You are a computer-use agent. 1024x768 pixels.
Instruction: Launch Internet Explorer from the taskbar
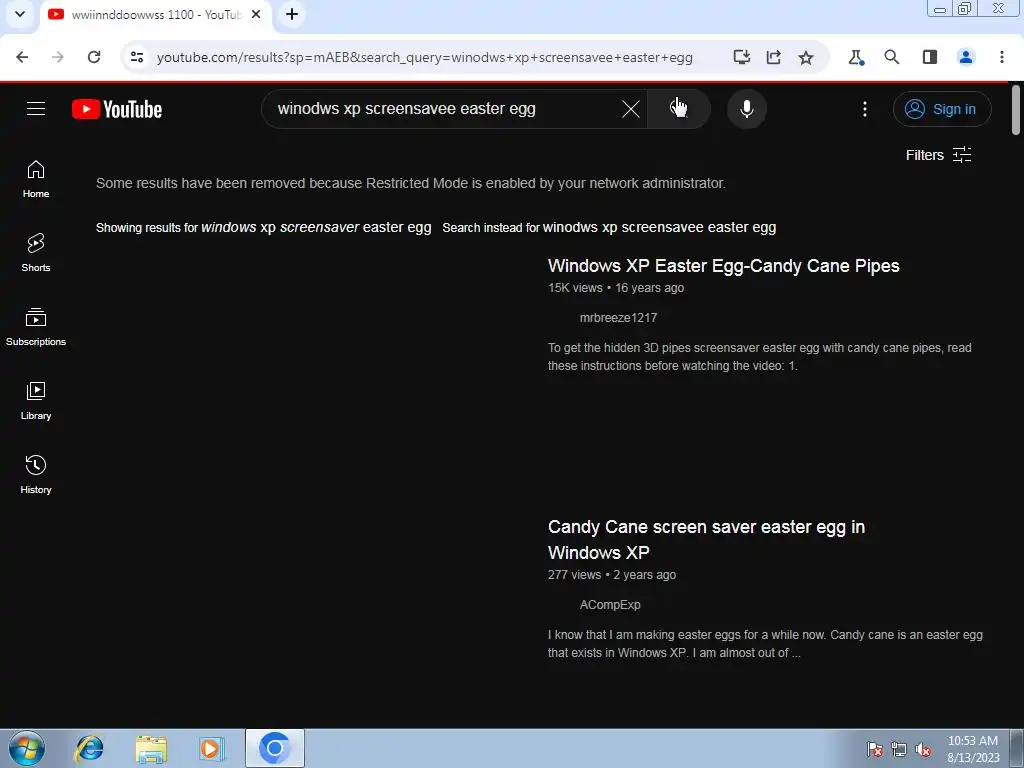89,748
